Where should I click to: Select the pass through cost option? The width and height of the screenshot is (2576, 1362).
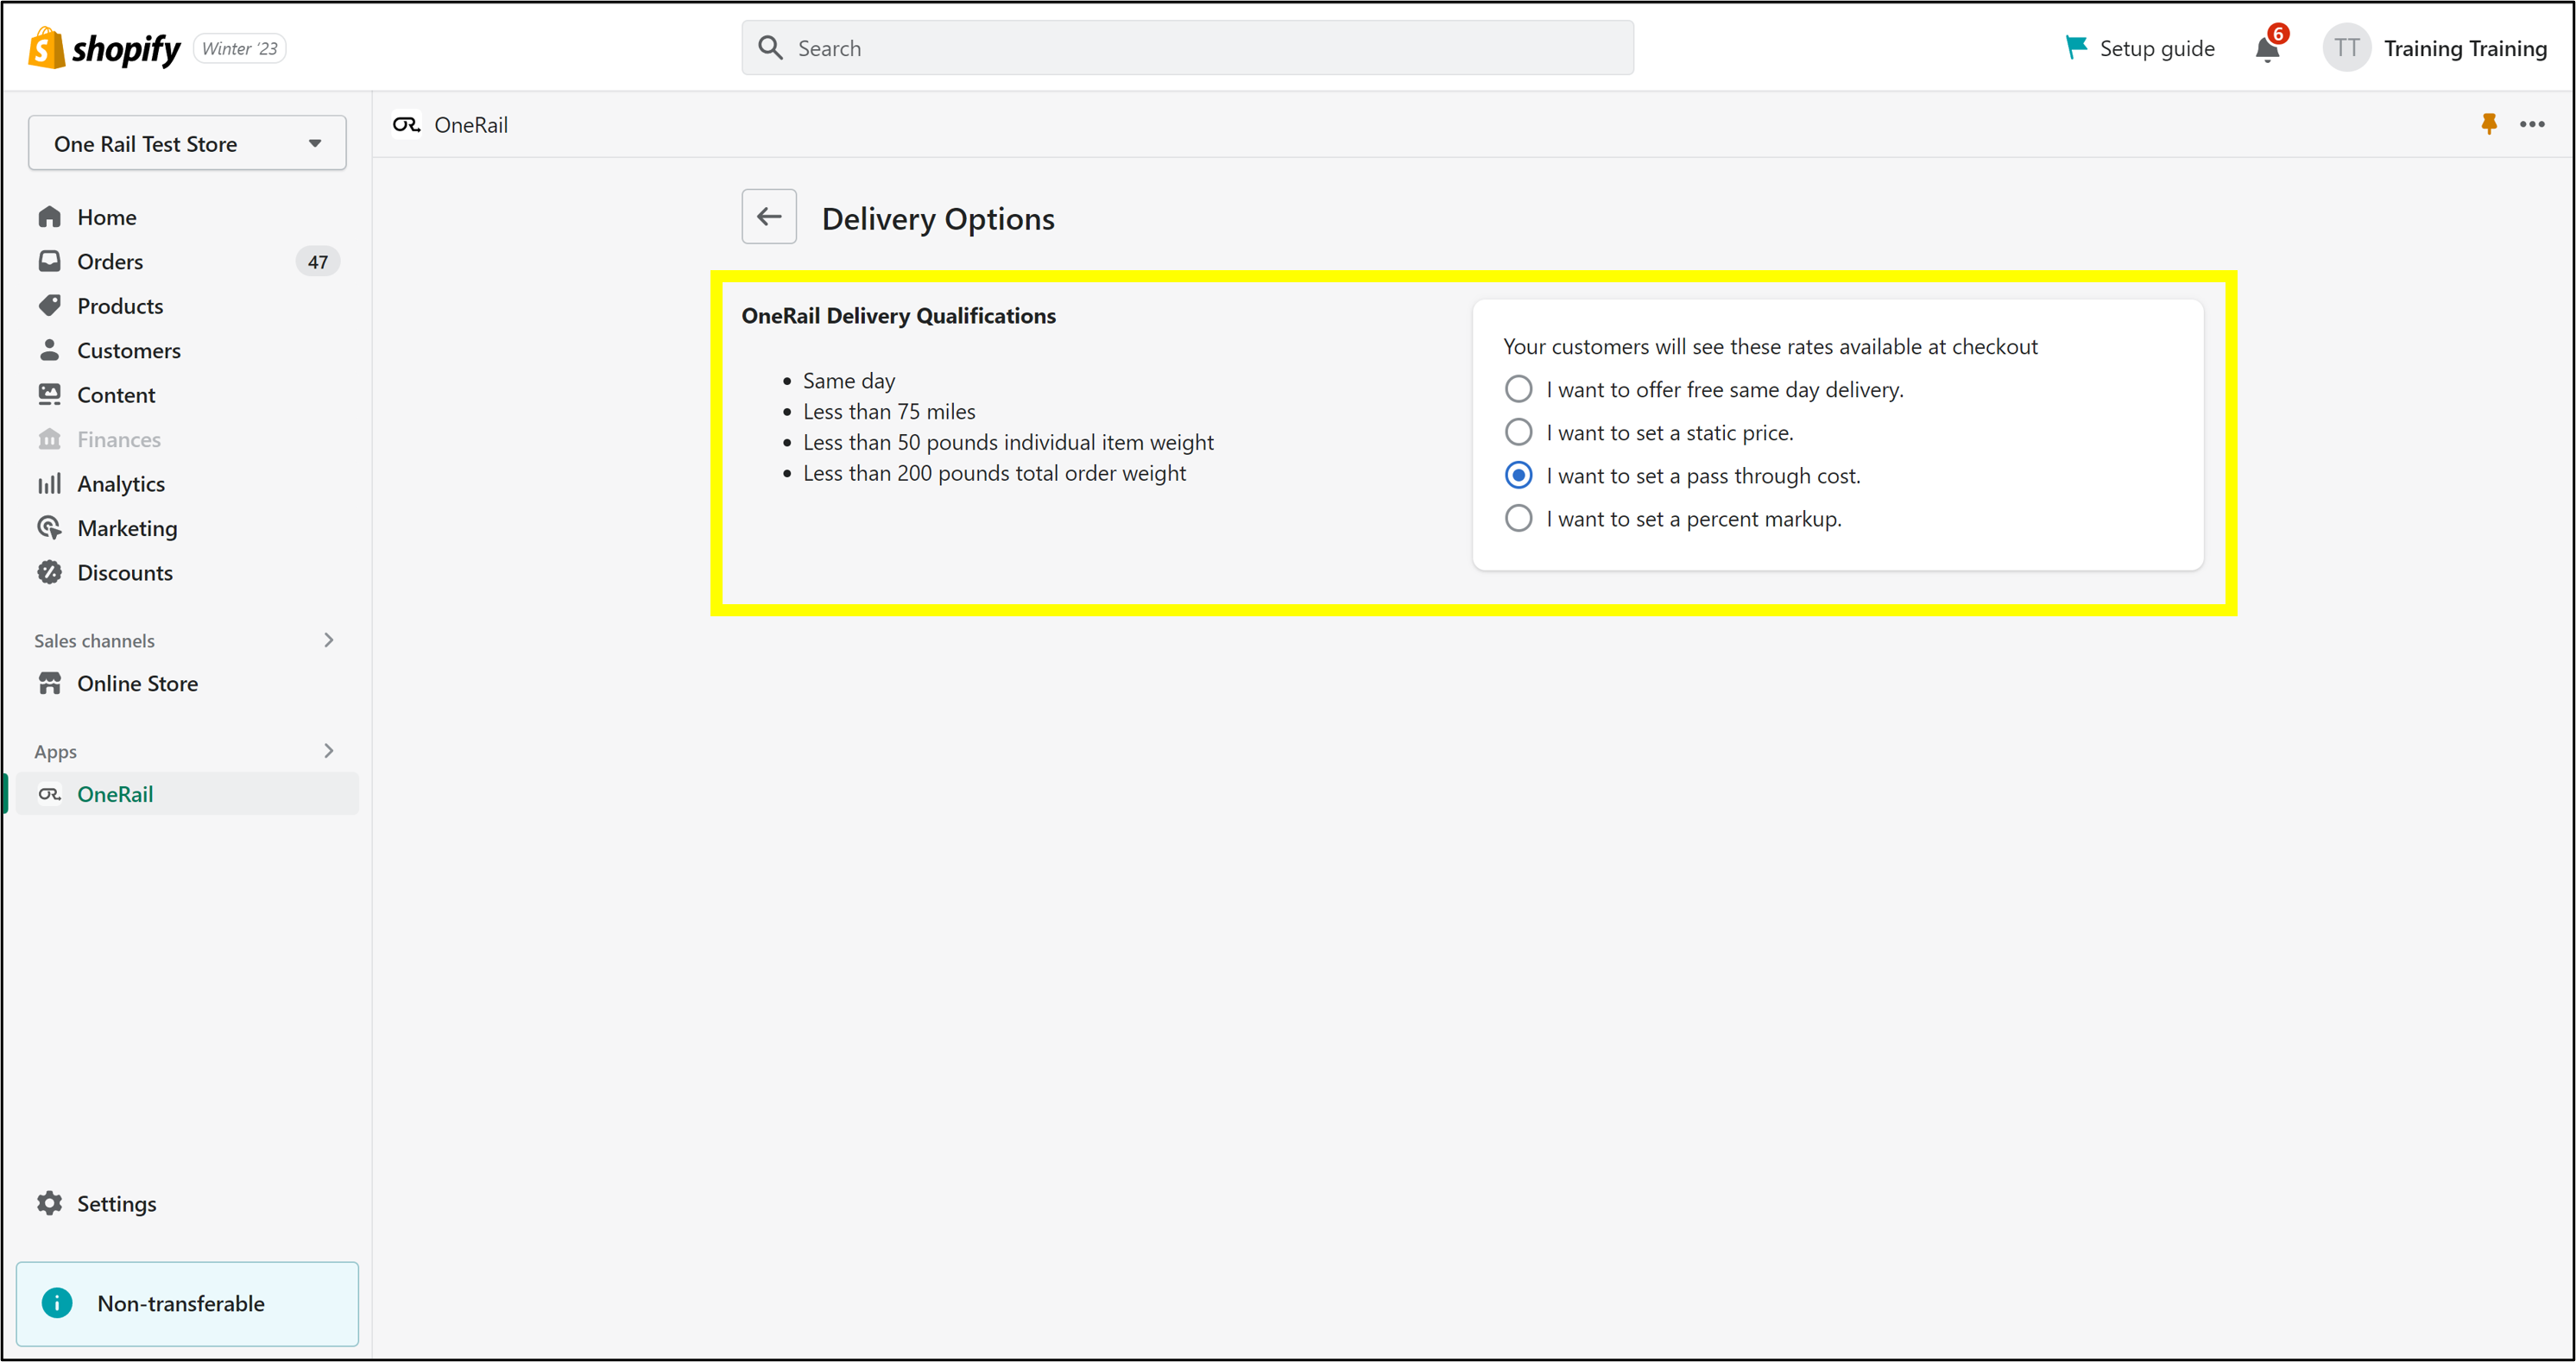point(1518,475)
